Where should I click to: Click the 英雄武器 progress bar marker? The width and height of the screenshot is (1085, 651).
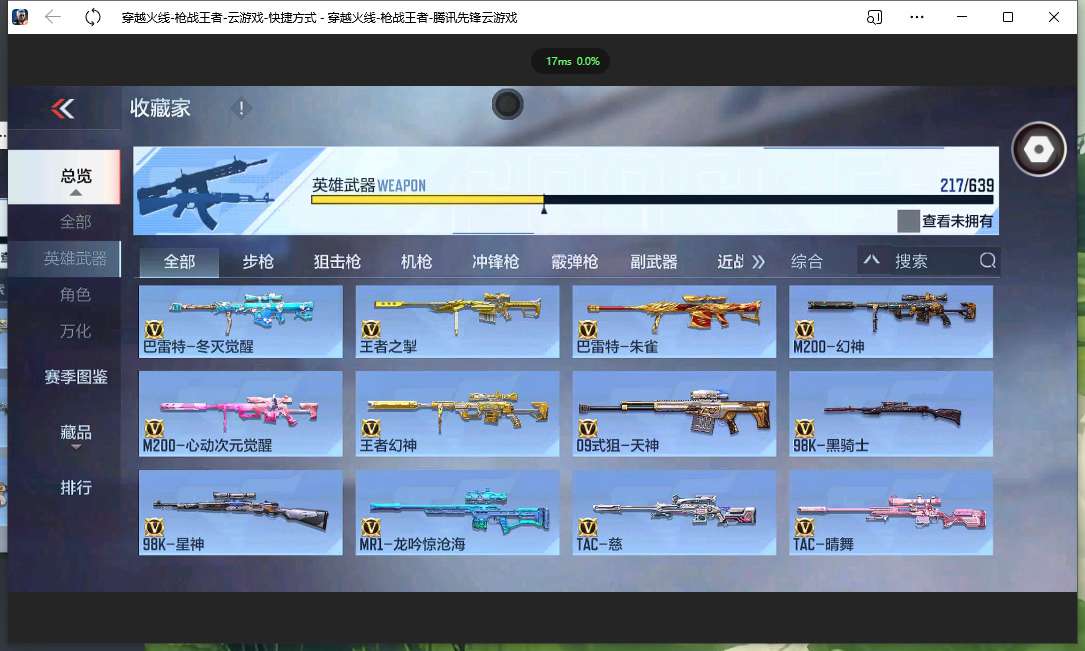[x=544, y=205]
